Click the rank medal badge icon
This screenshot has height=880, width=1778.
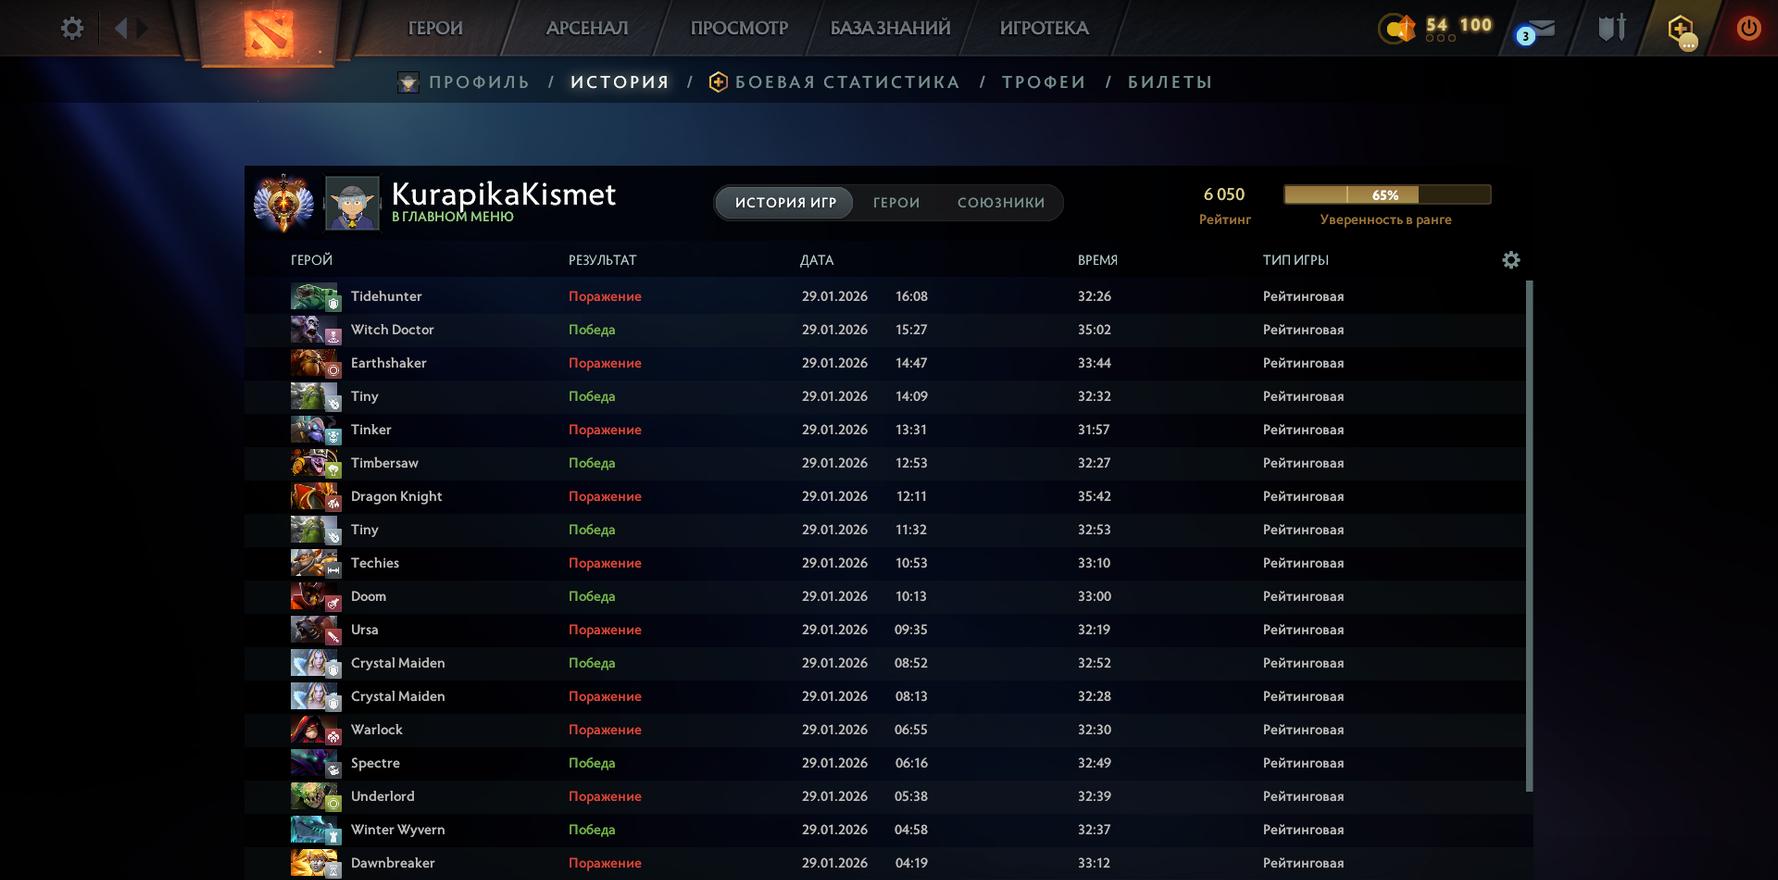pos(283,203)
